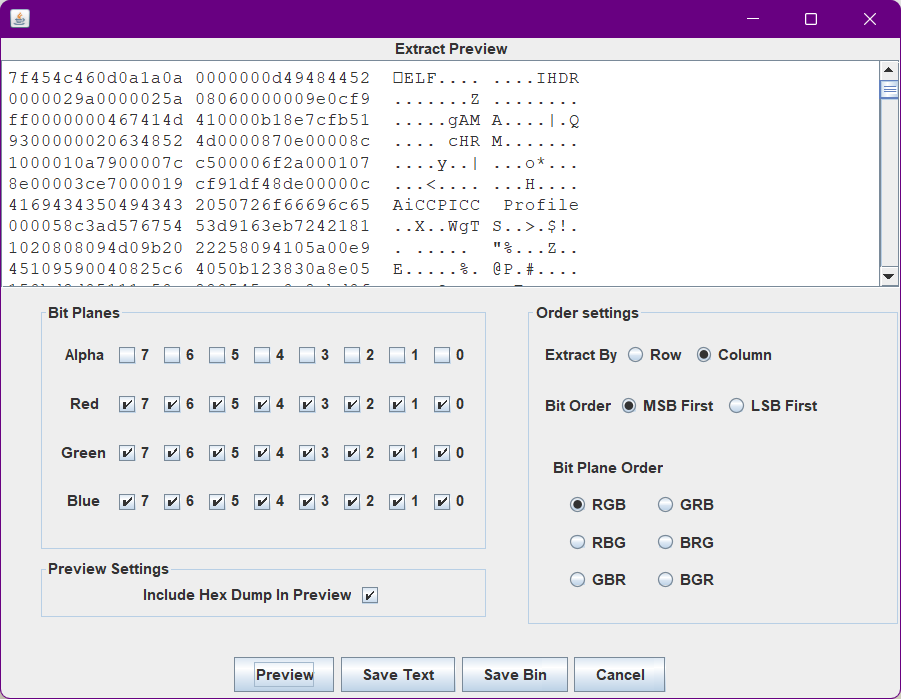The width and height of the screenshot is (901, 699).
Task: Click the scroll down arrow in preview
Action: pos(888,276)
